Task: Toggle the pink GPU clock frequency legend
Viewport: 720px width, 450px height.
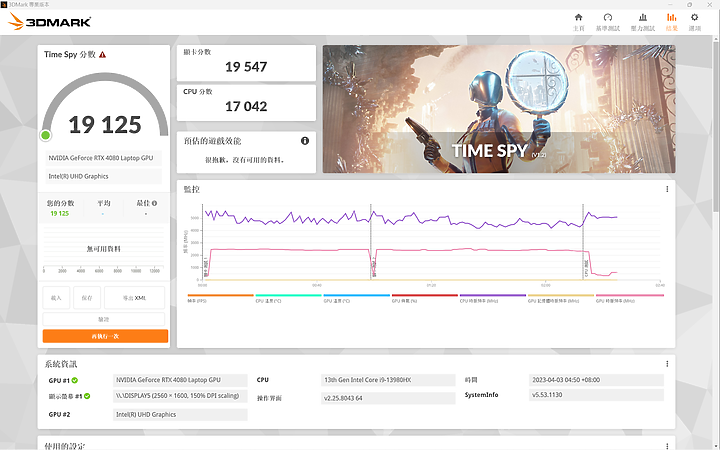Action: [629, 295]
